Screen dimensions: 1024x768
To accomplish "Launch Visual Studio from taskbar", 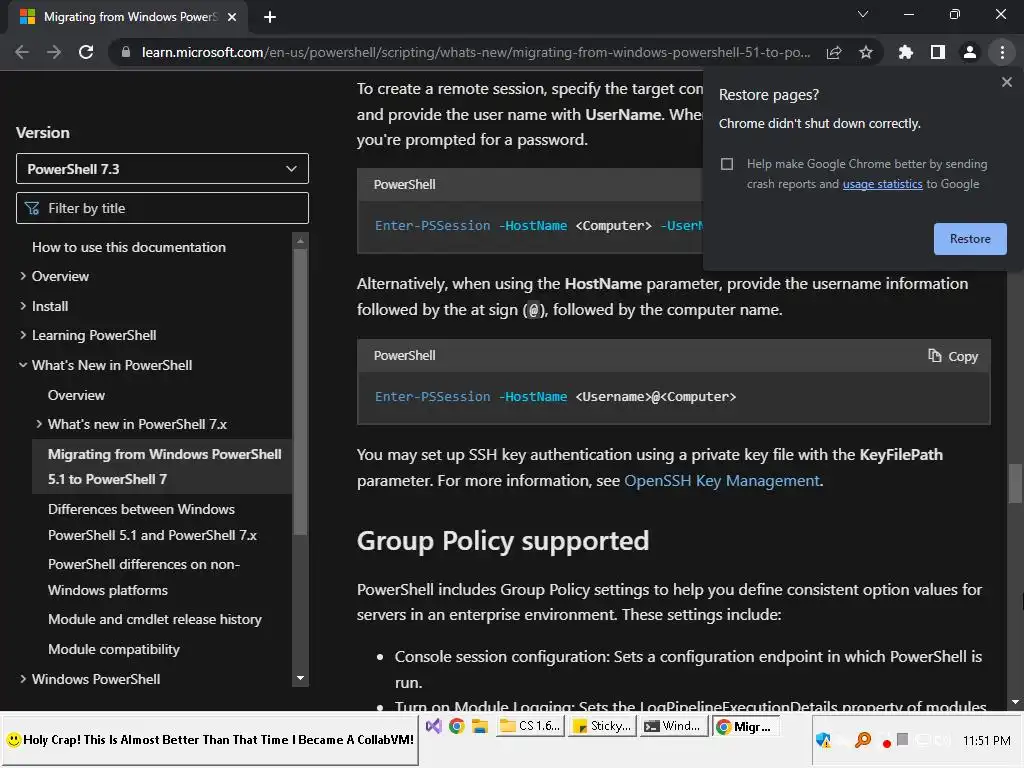I will (x=434, y=726).
